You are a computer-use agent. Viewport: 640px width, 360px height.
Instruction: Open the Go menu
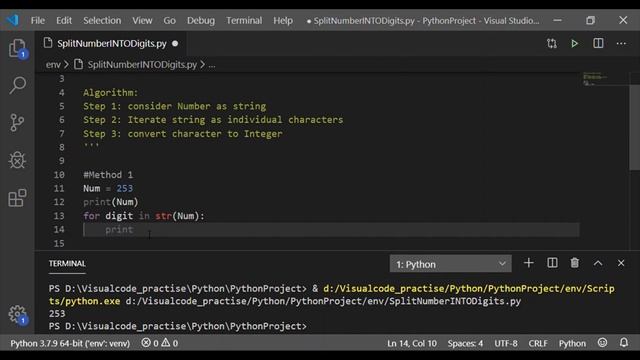point(169,20)
